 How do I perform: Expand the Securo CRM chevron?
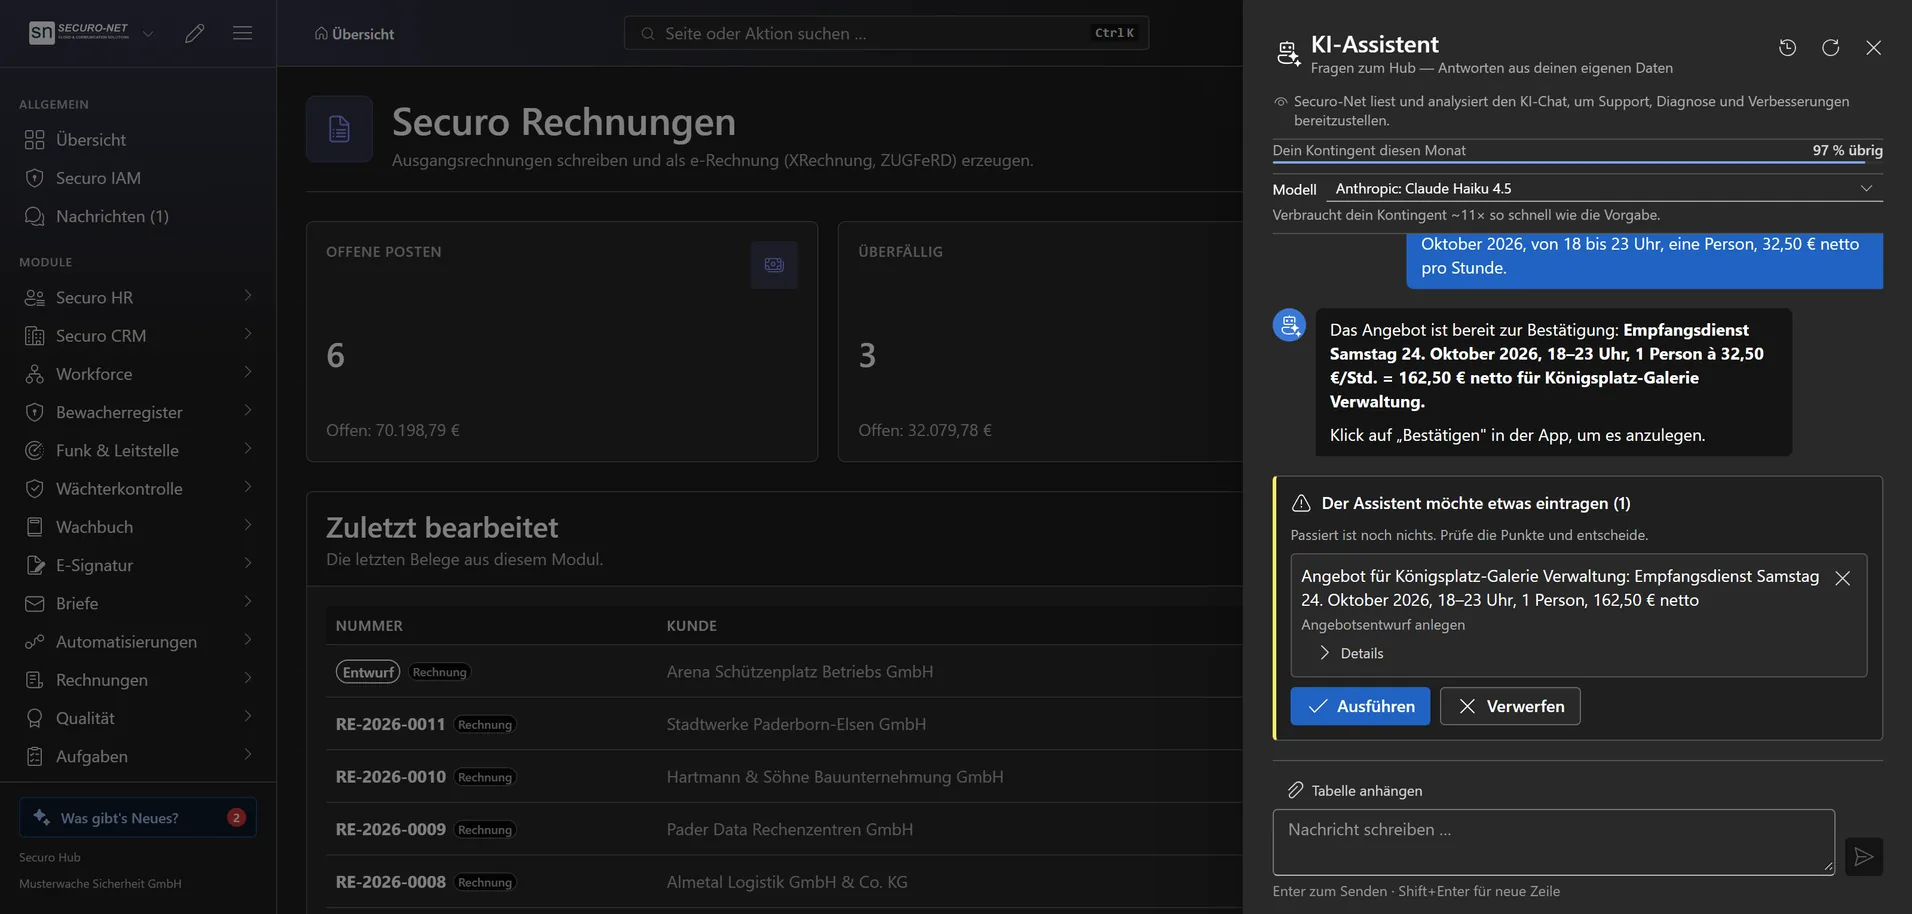point(247,334)
